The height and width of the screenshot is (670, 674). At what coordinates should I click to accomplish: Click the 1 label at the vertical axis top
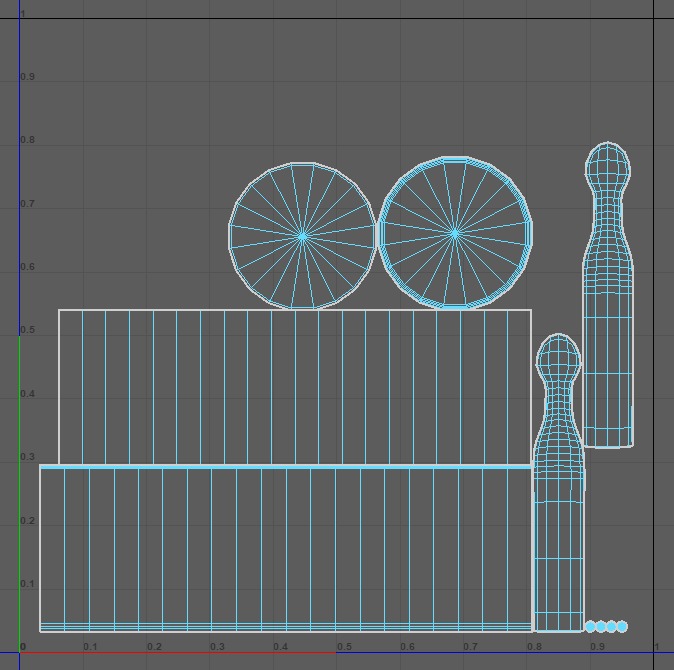pyautogui.click(x=23, y=14)
